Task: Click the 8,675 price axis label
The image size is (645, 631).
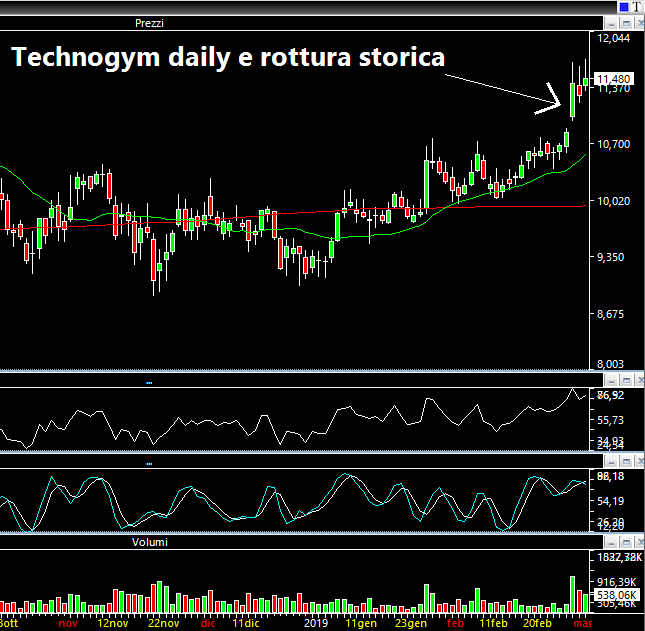Action: [x=610, y=314]
